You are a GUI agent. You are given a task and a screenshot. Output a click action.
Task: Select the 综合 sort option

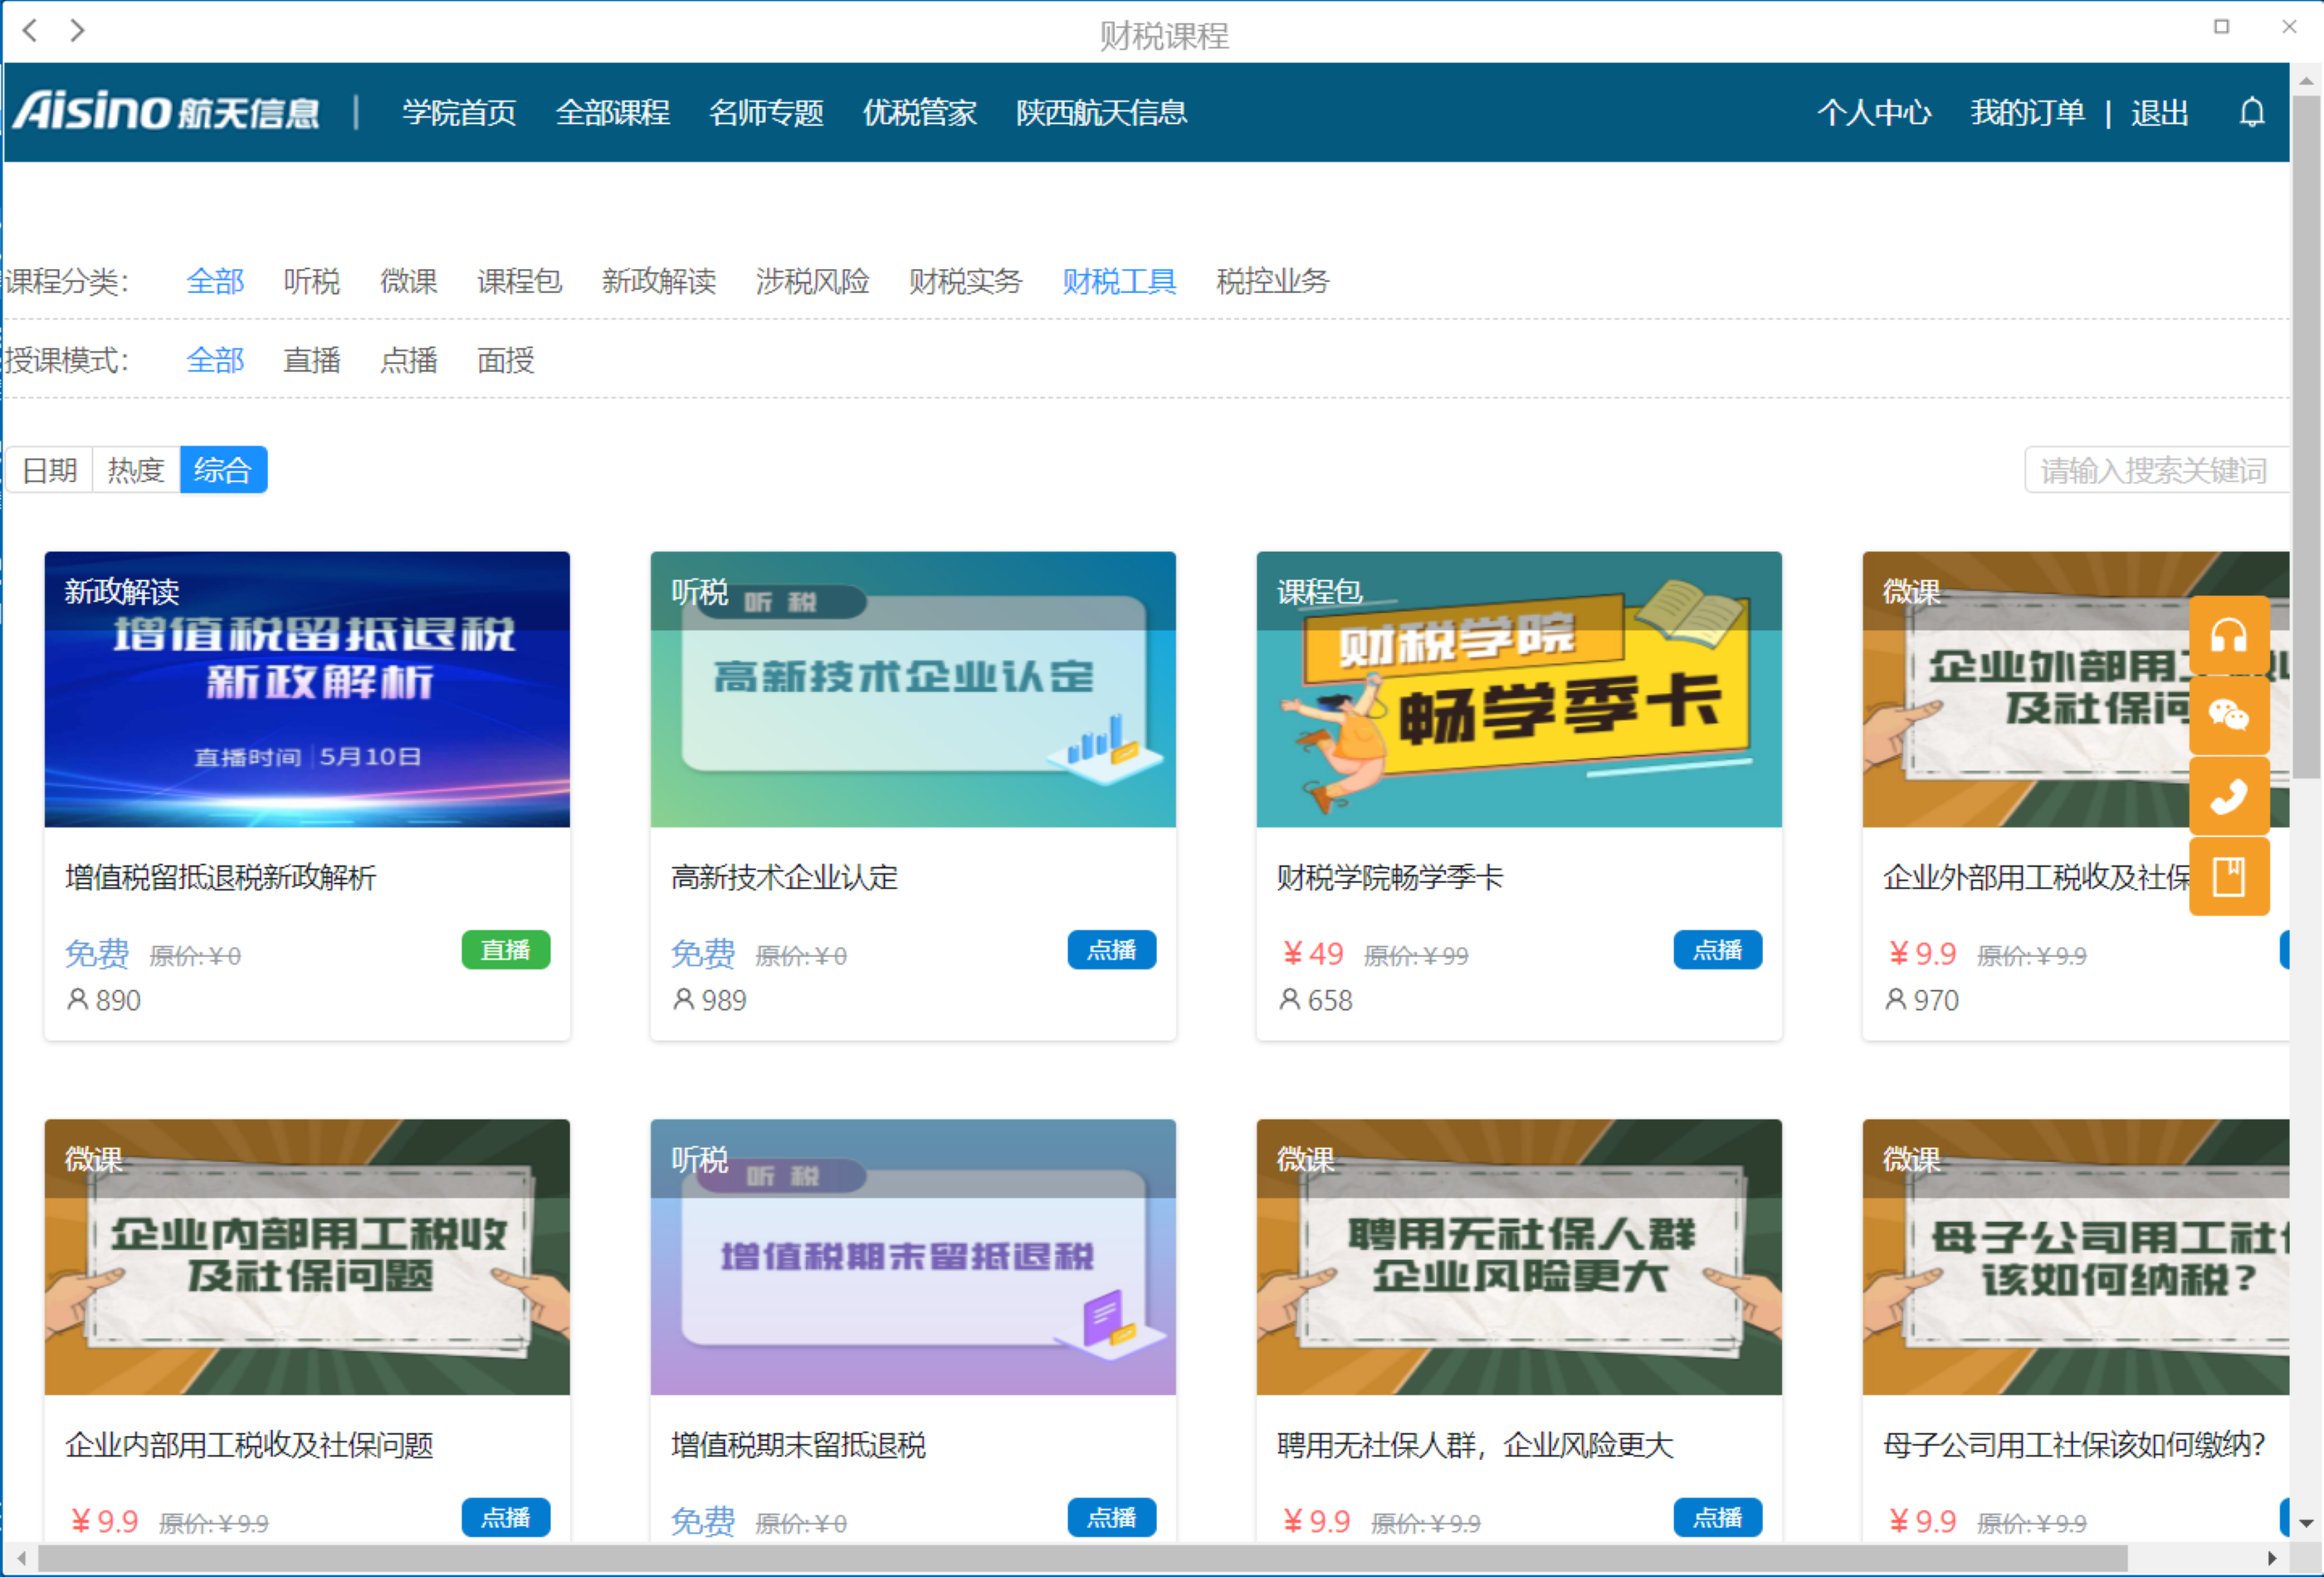tap(223, 470)
